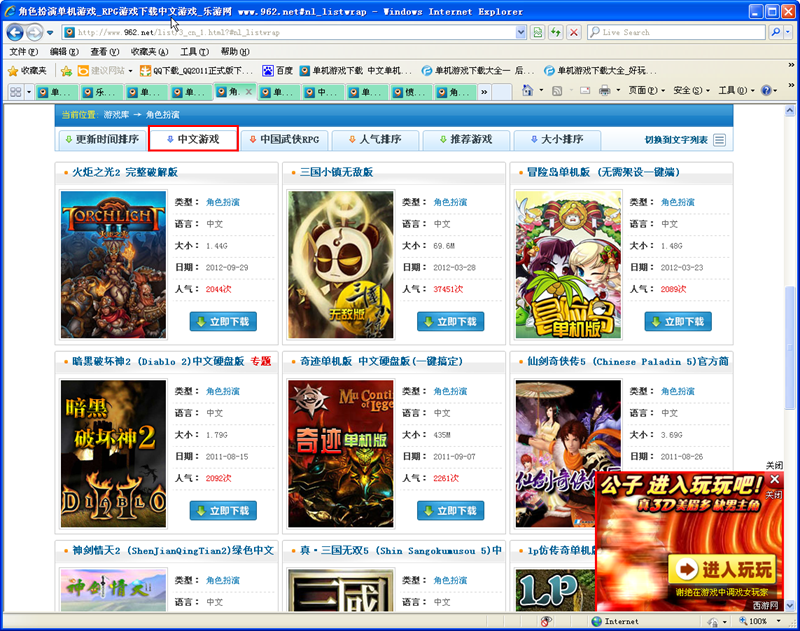Download 火炬之光2 with 立即下载 button

(223, 321)
